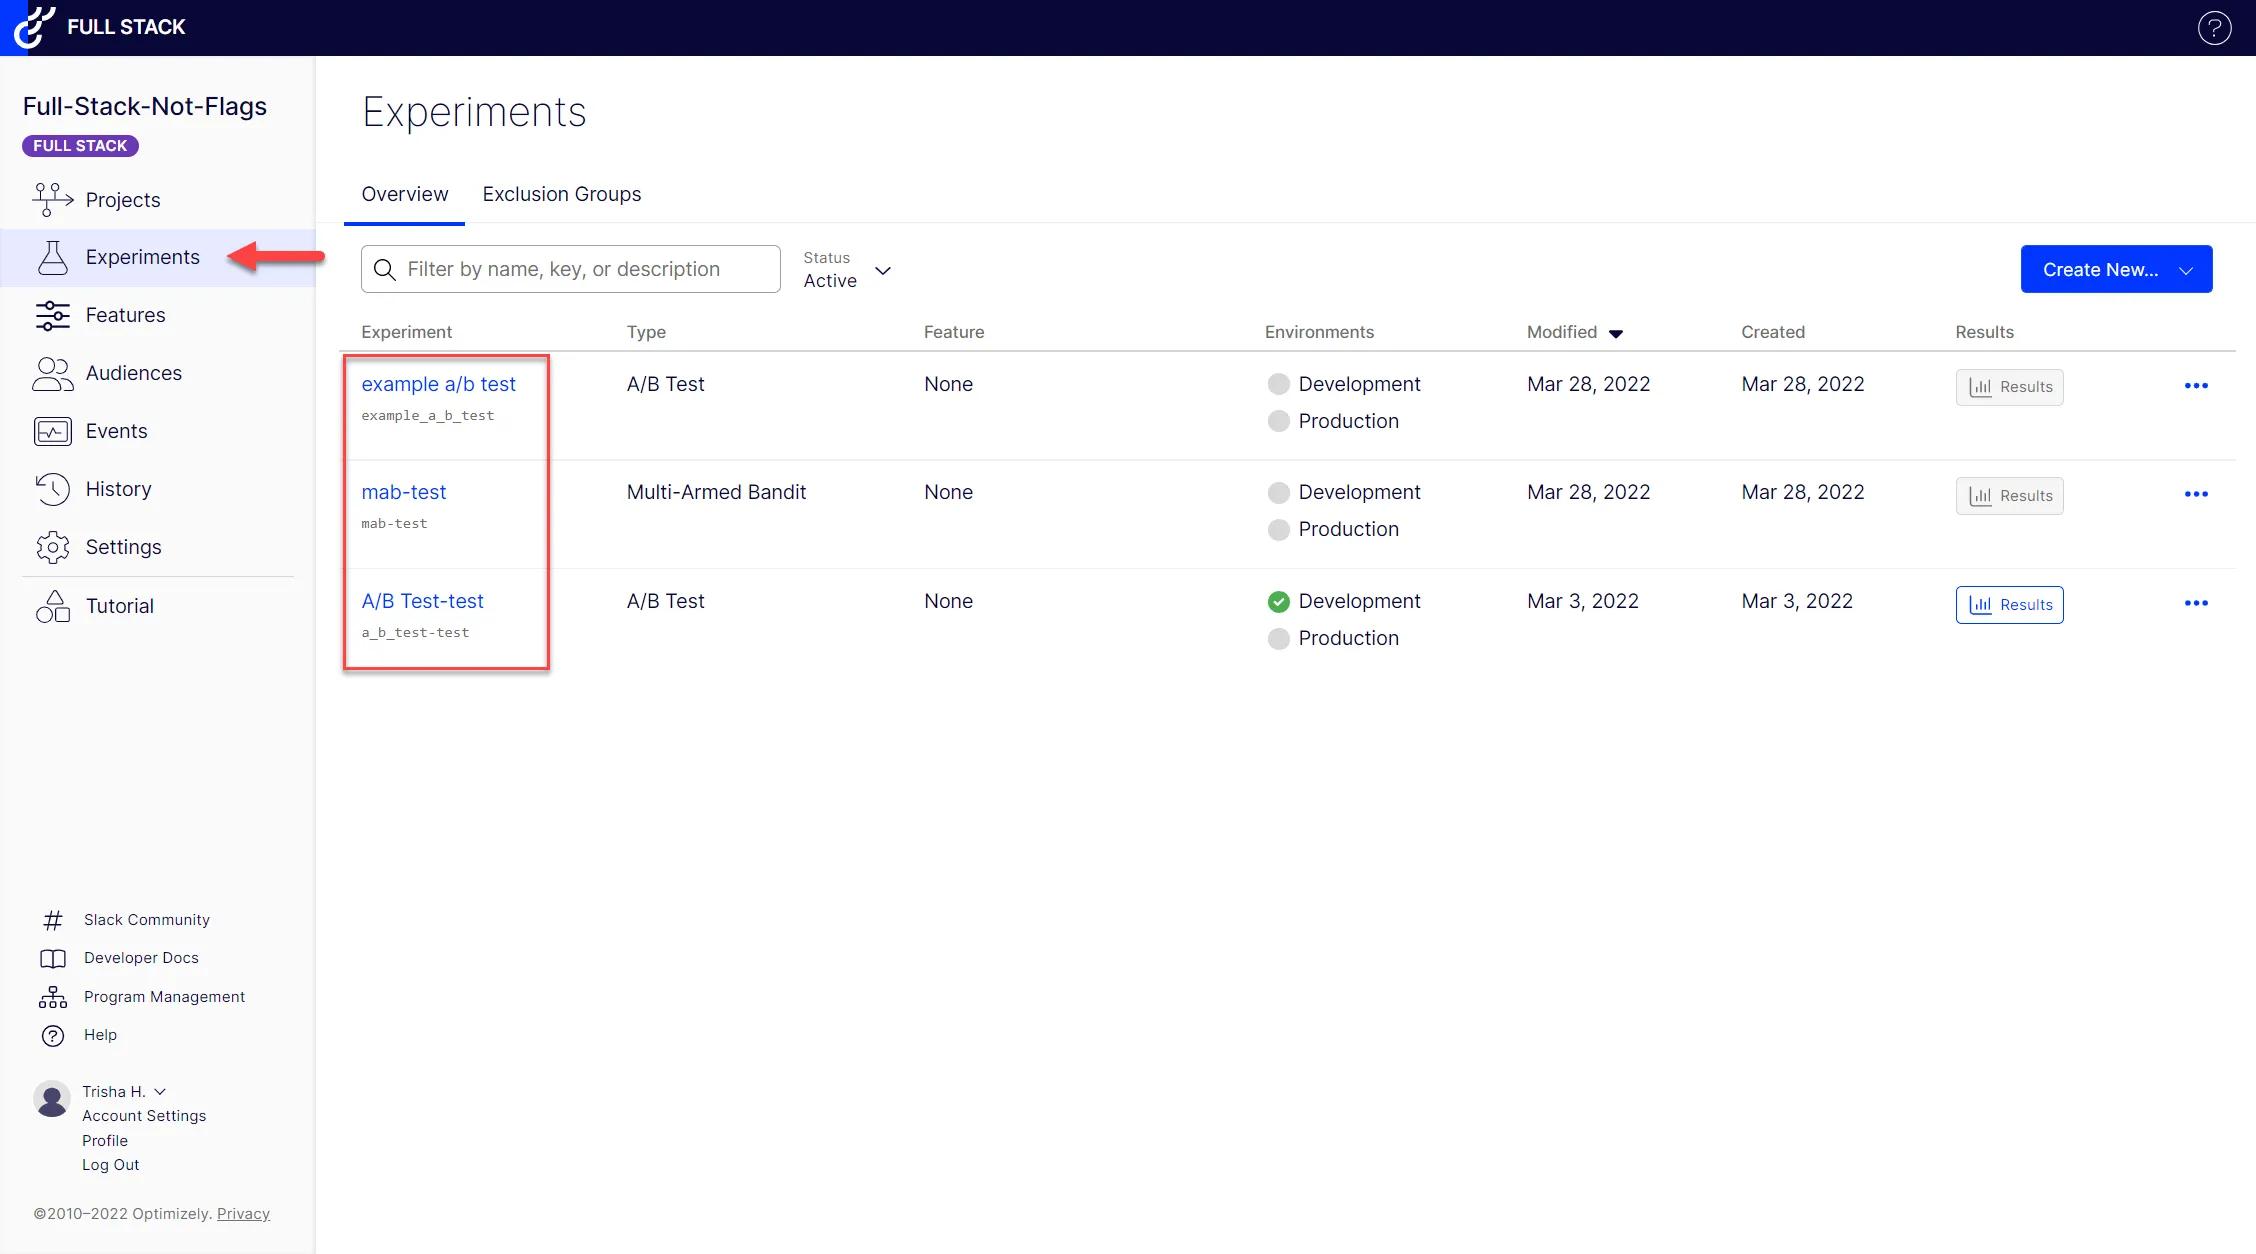
Task: Click Development status dot for mab-test
Action: (x=1278, y=493)
